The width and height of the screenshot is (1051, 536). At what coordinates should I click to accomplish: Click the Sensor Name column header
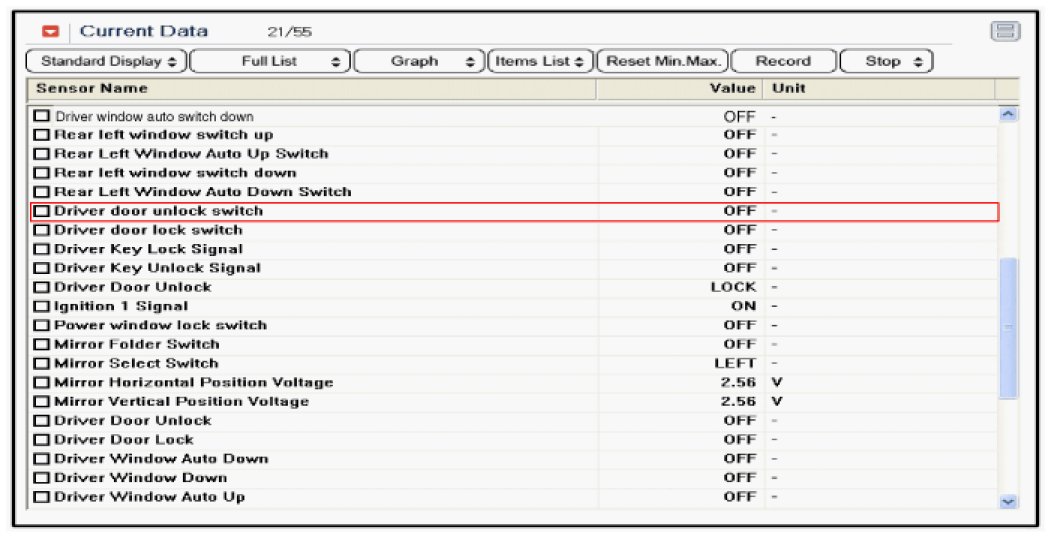click(x=310, y=89)
